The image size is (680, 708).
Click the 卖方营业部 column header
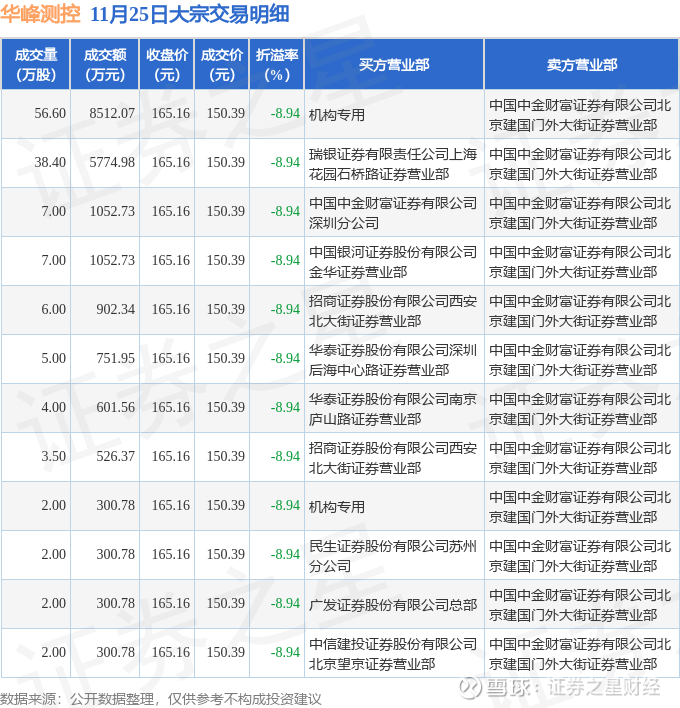pyautogui.click(x=582, y=65)
